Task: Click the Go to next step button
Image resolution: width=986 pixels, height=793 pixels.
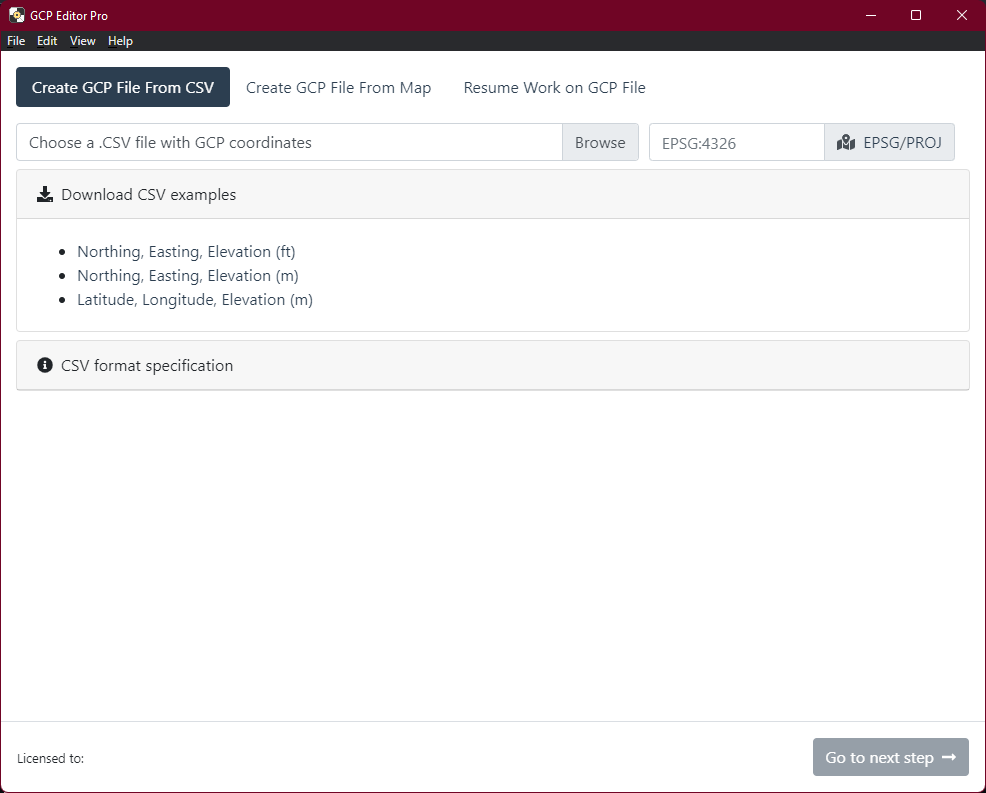Action: (890, 757)
